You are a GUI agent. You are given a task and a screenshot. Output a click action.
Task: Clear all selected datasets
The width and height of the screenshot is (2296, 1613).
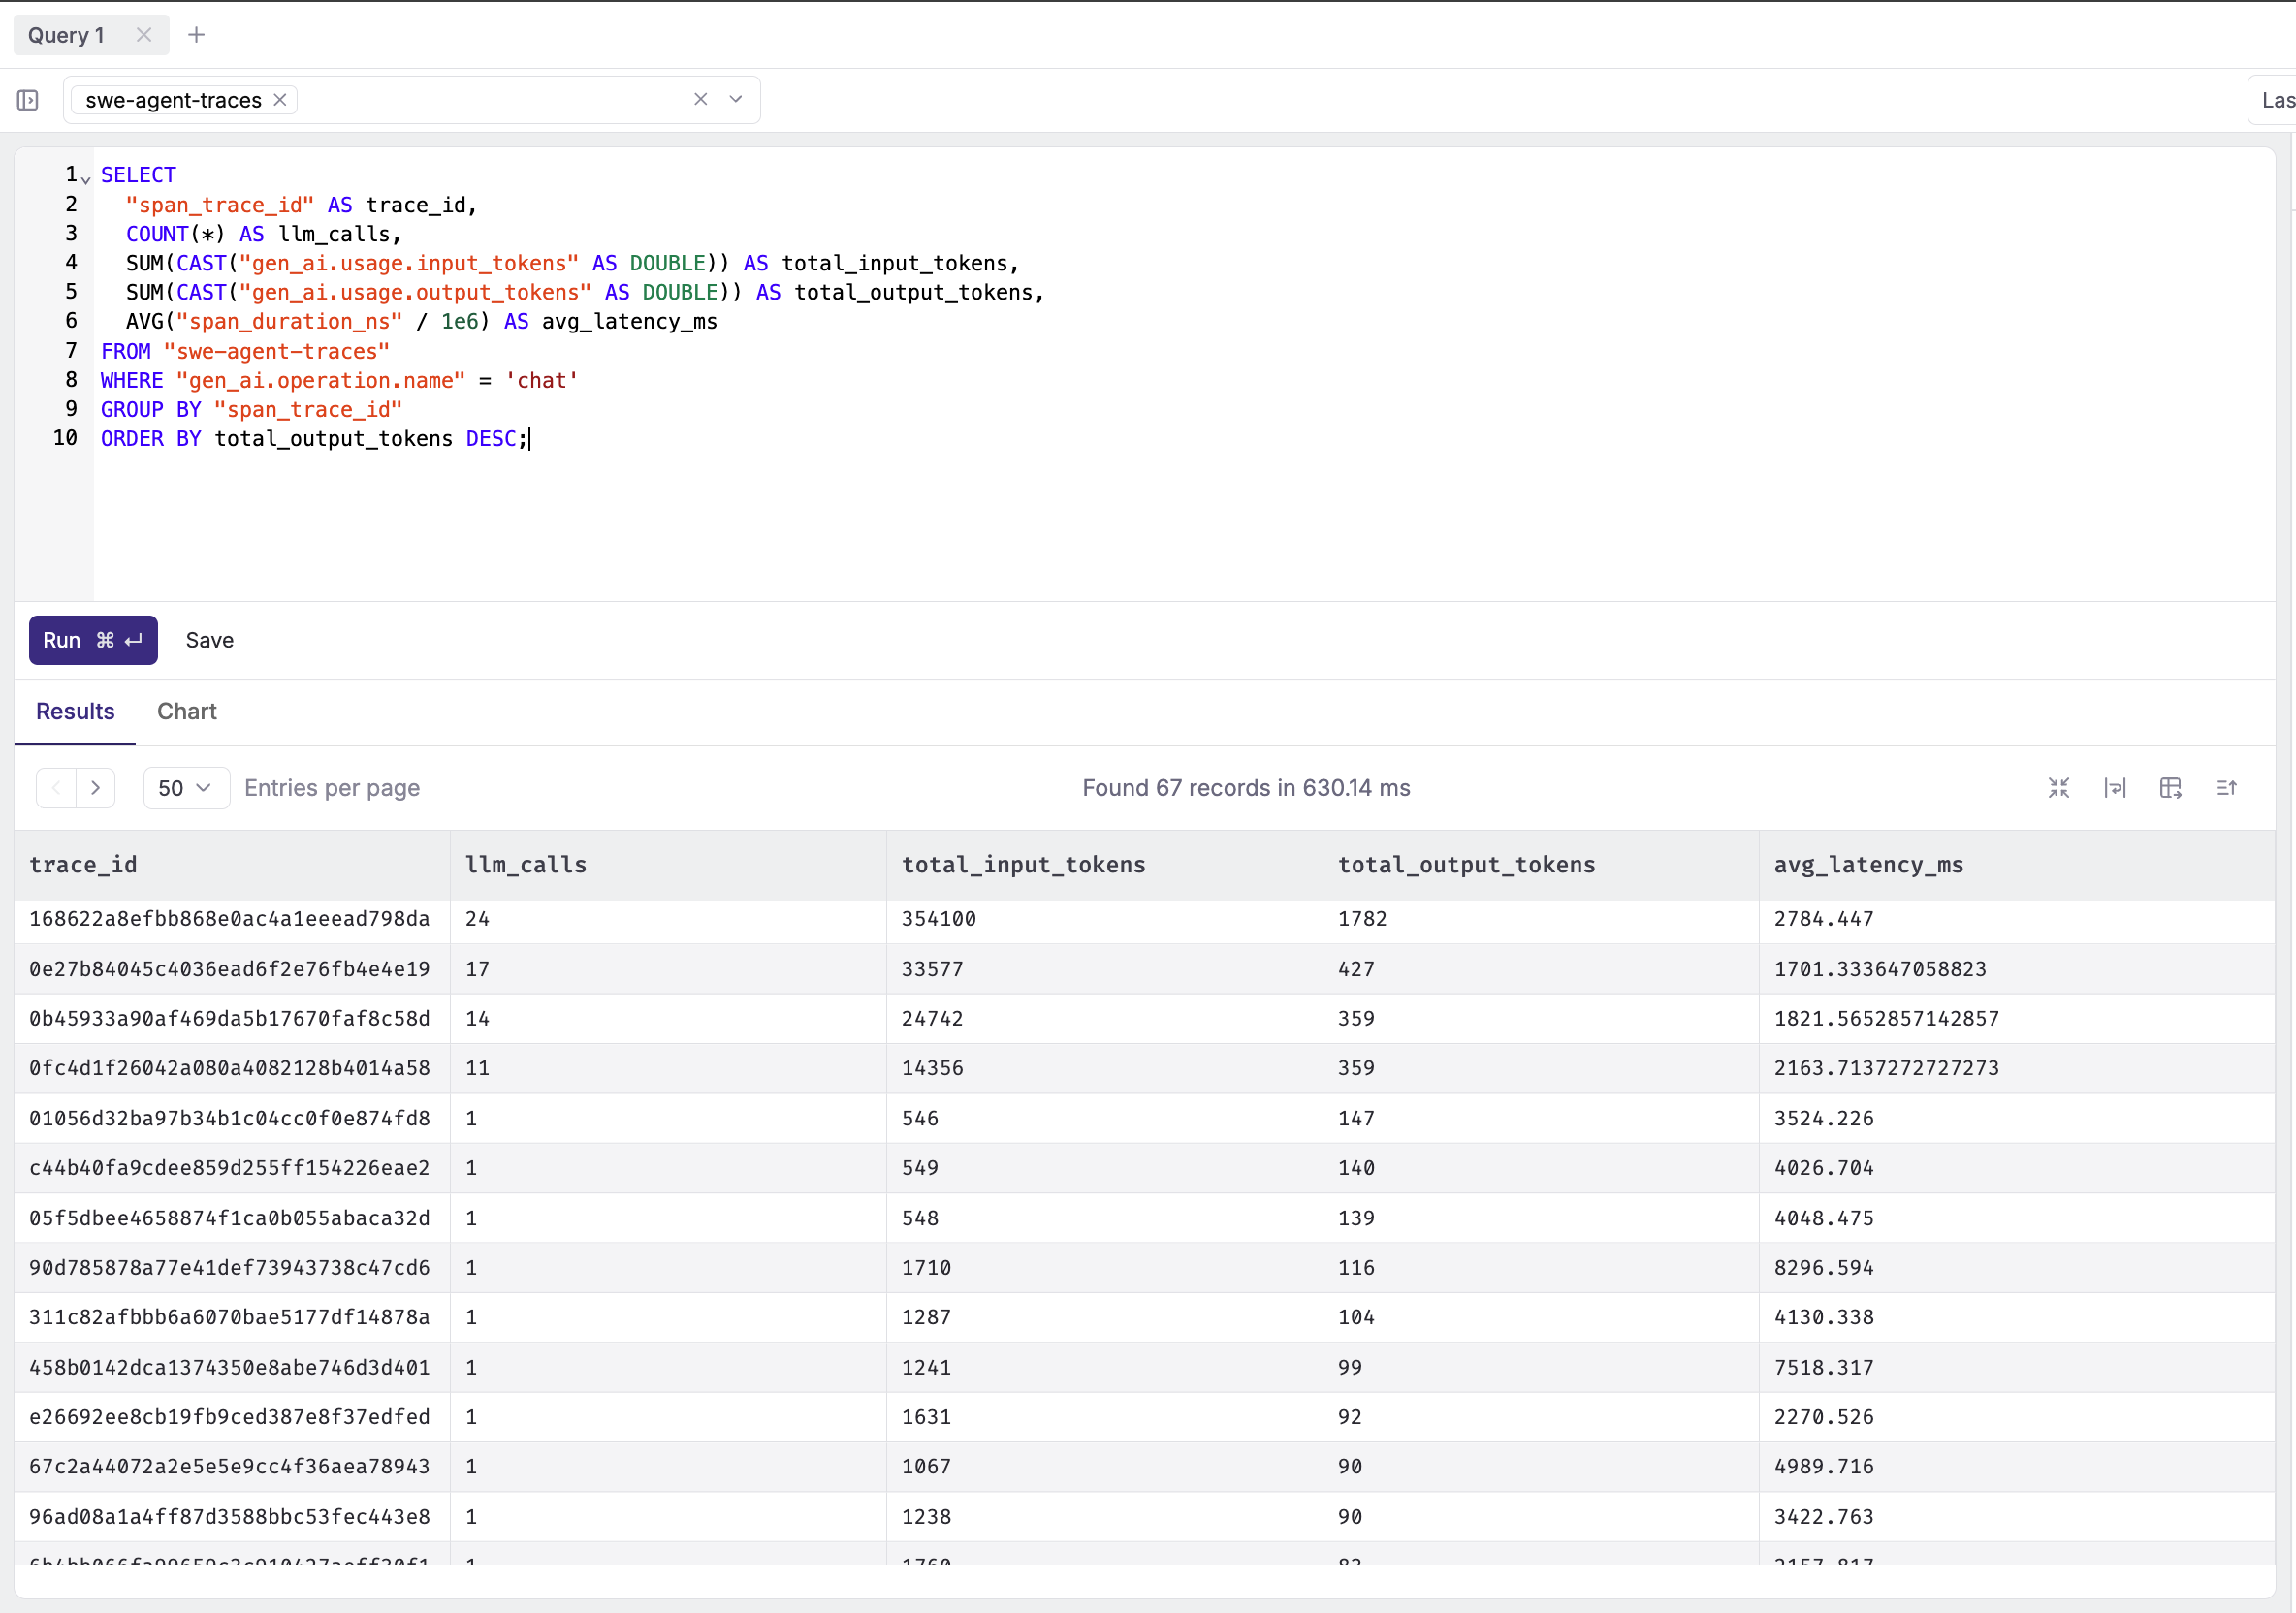point(700,99)
